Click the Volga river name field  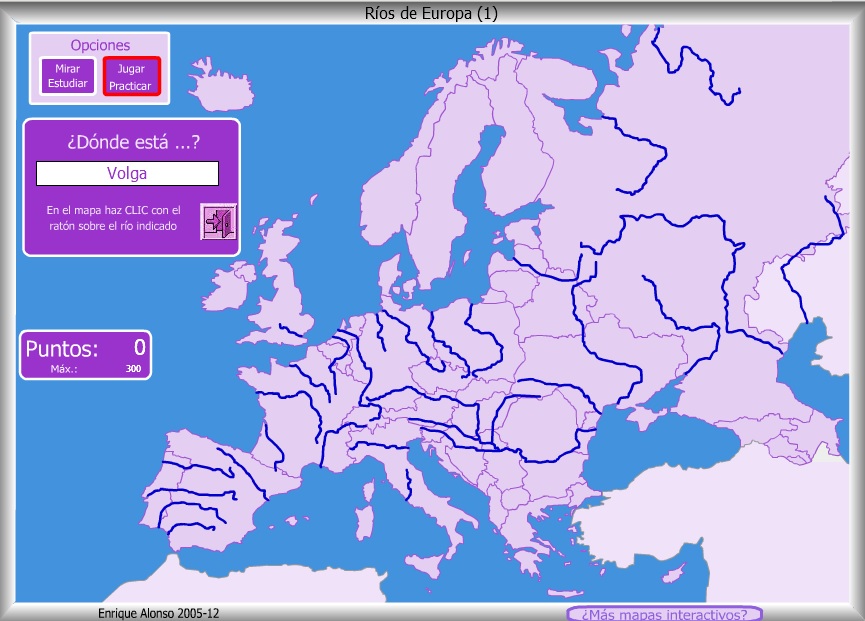(127, 174)
